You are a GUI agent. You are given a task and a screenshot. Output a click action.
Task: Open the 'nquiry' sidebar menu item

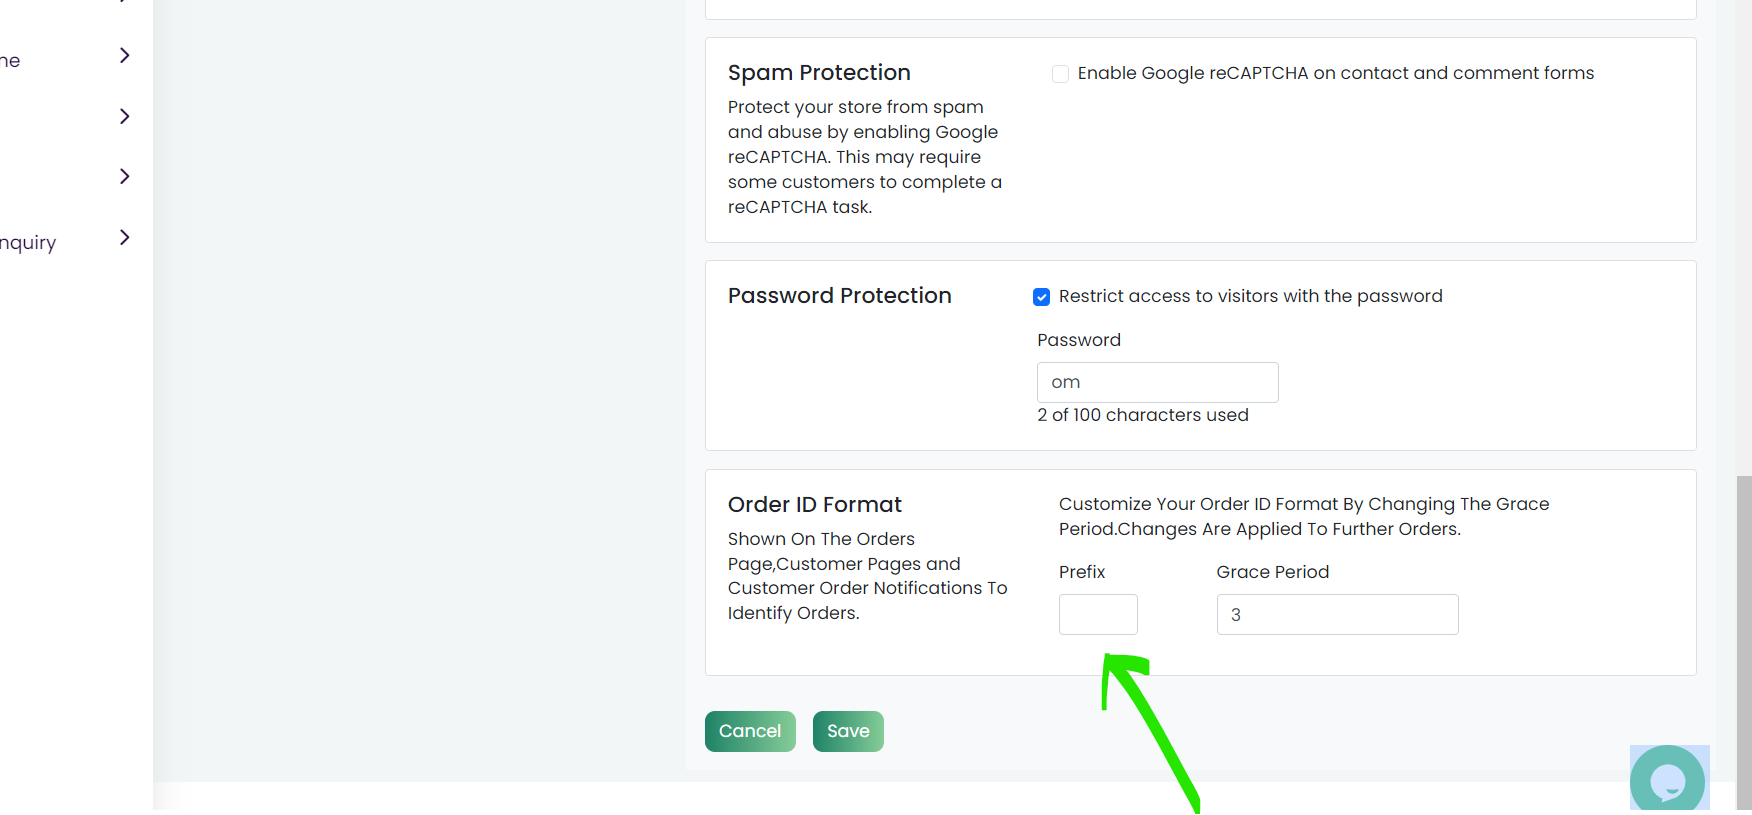click(x=28, y=243)
